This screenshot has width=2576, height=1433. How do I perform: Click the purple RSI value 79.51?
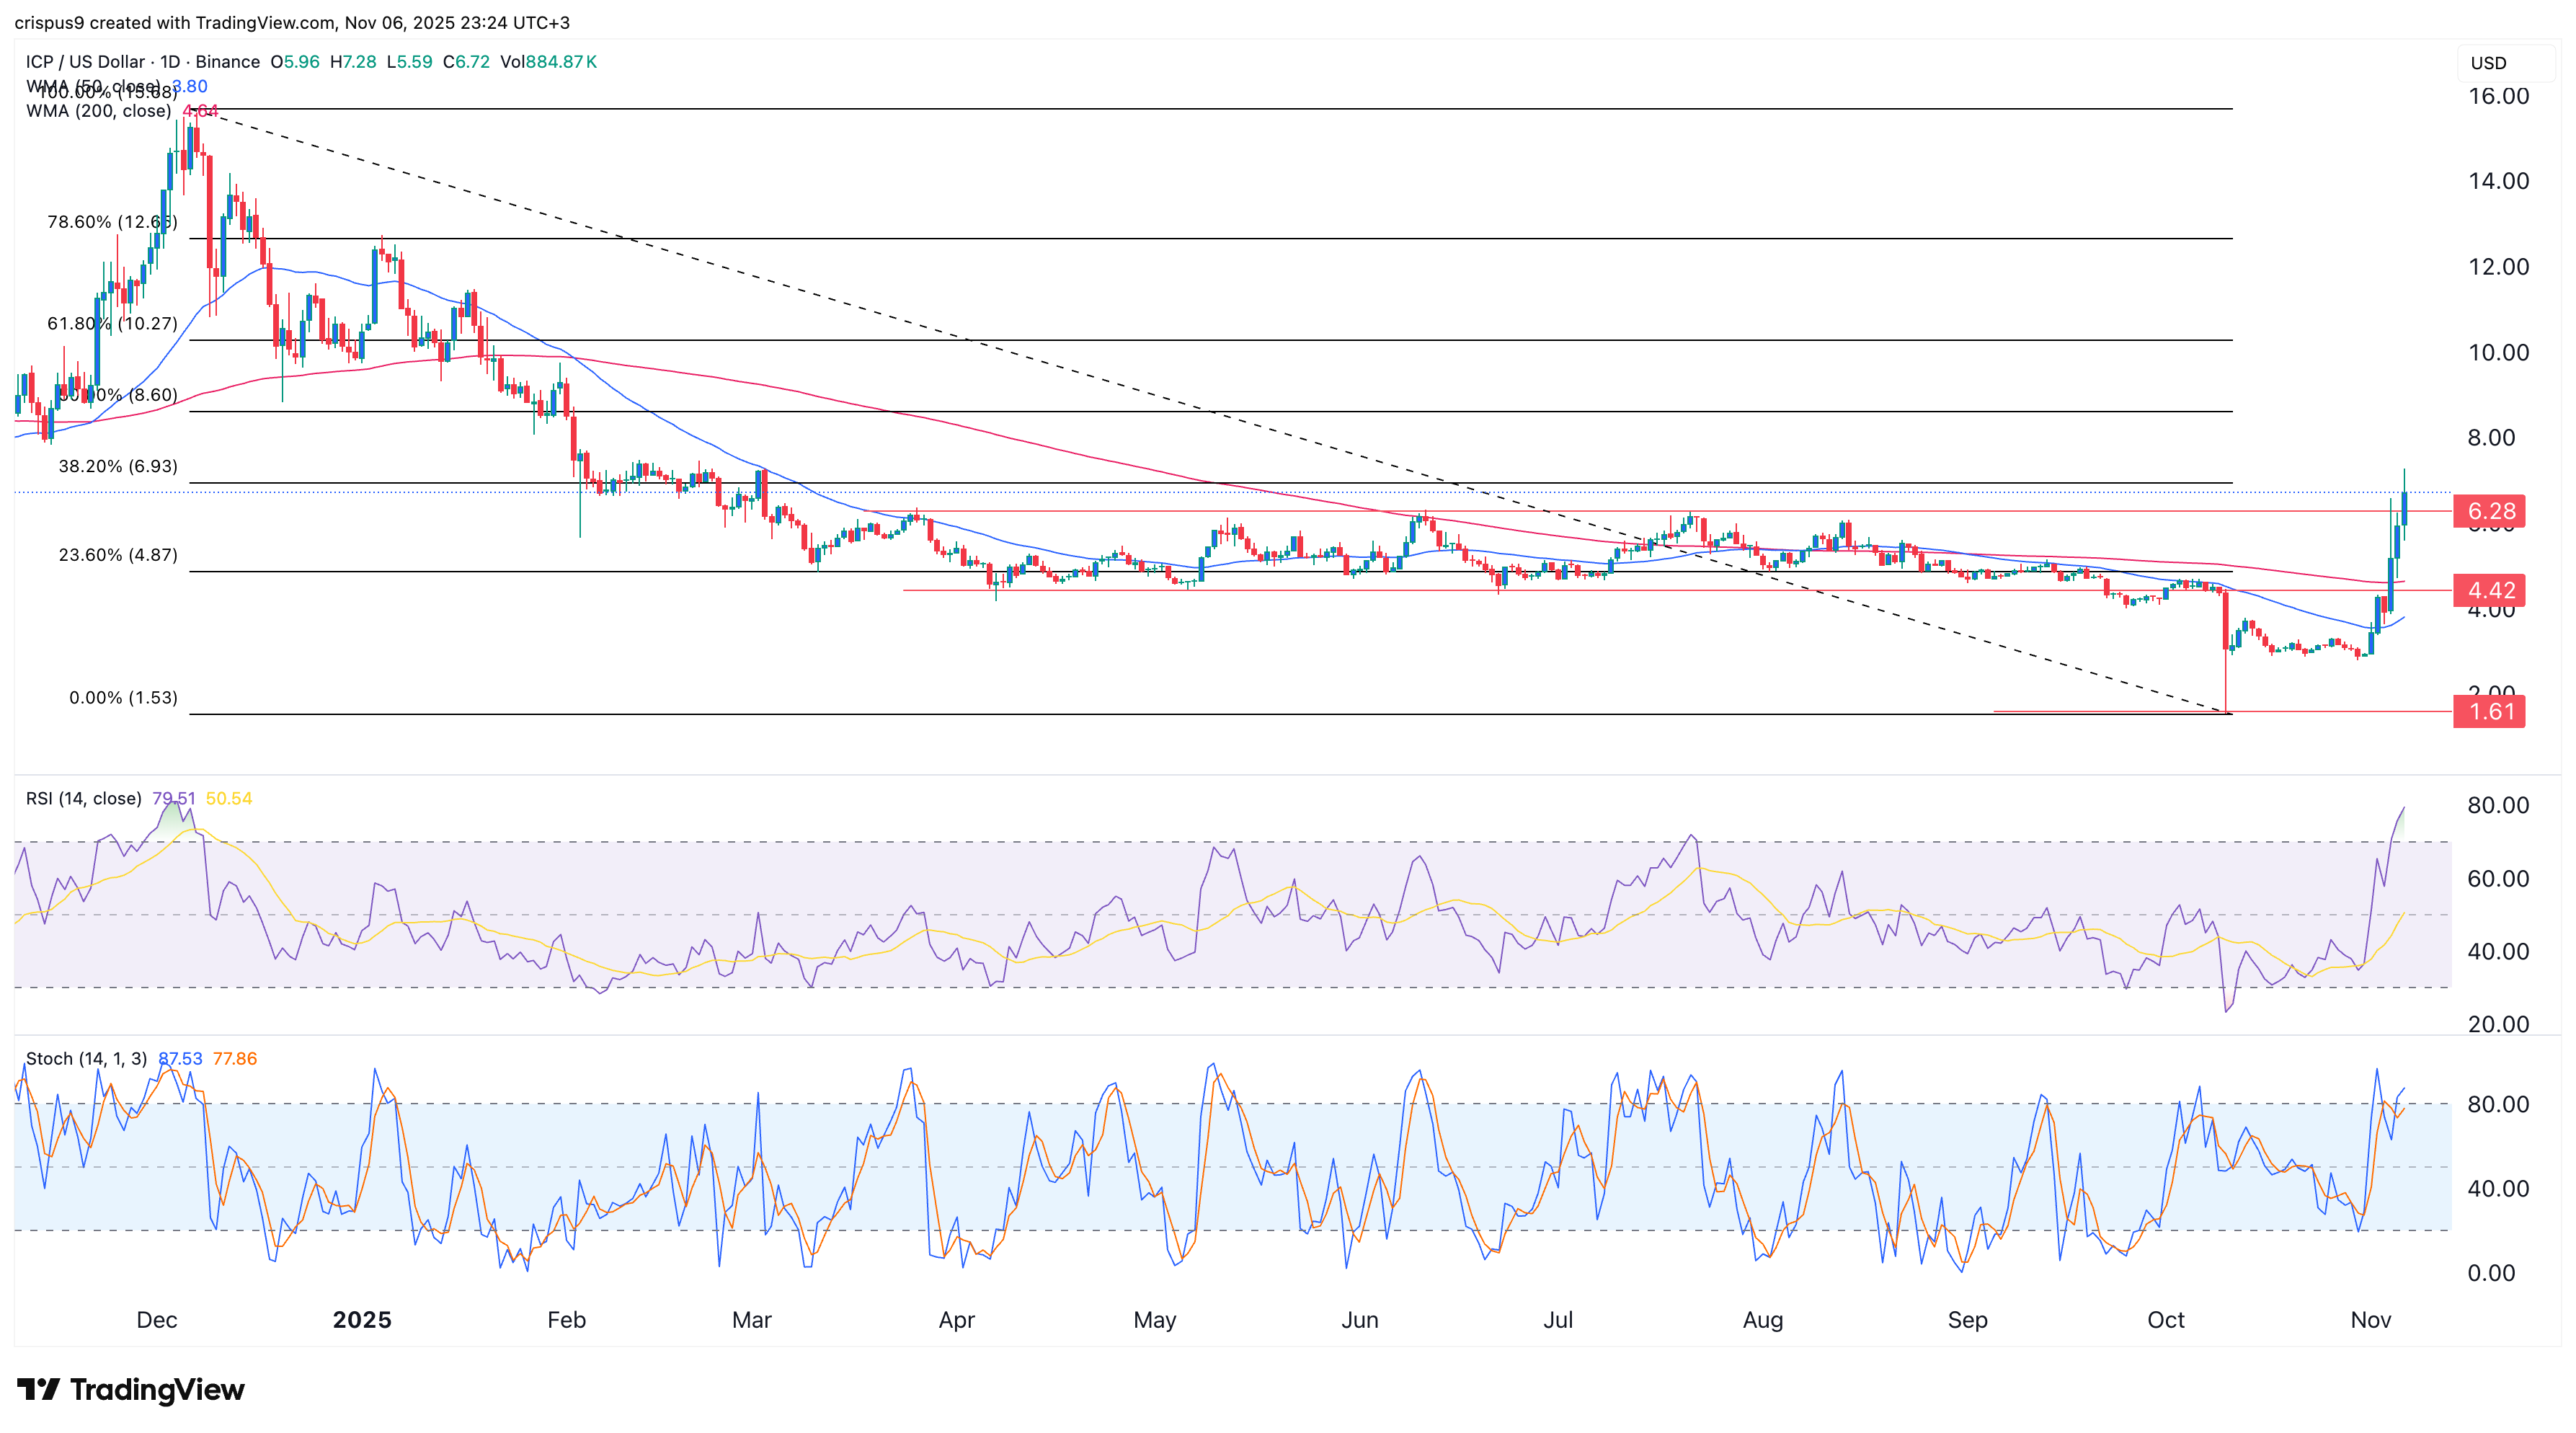coord(175,798)
